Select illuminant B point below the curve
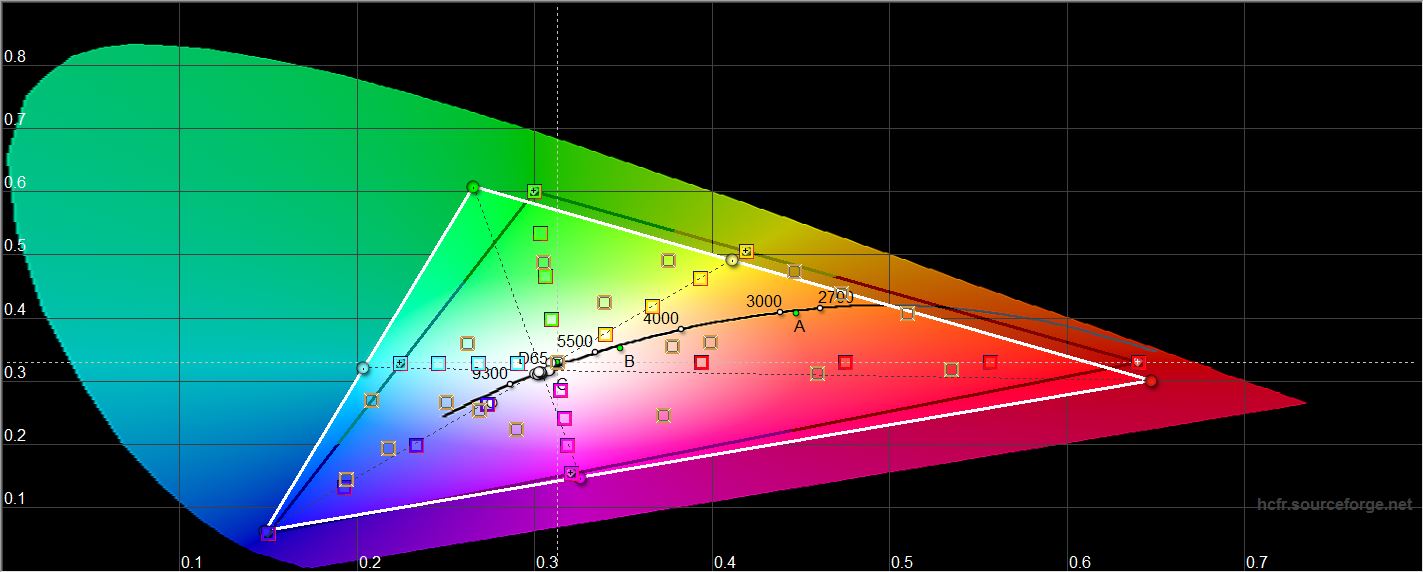The width and height of the screenshot is (1423, 572). pos(620,348)
